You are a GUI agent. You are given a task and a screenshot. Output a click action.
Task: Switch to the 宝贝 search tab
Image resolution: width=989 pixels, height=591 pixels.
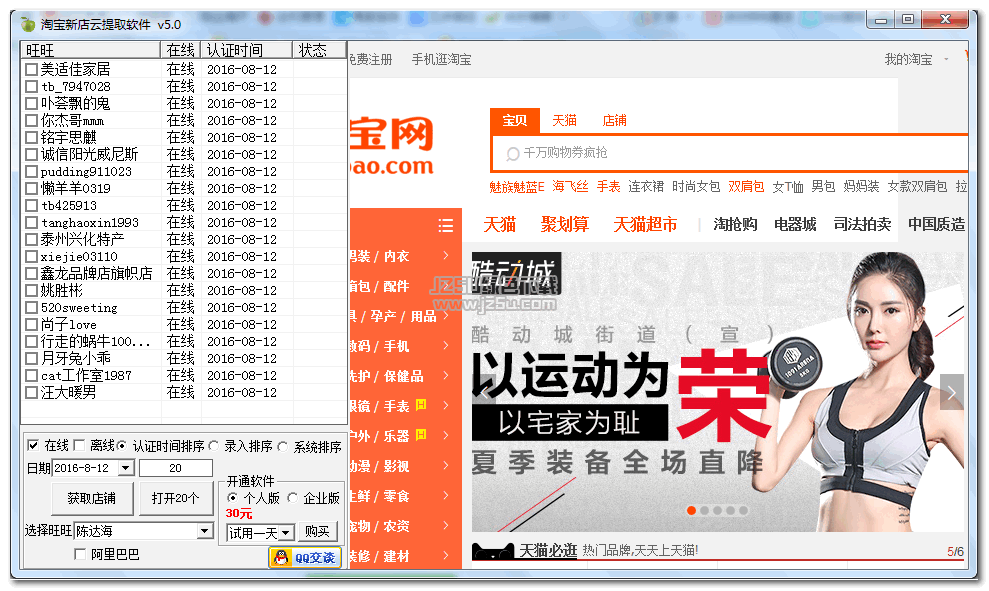pyautogui.click(x=515, y=120)
